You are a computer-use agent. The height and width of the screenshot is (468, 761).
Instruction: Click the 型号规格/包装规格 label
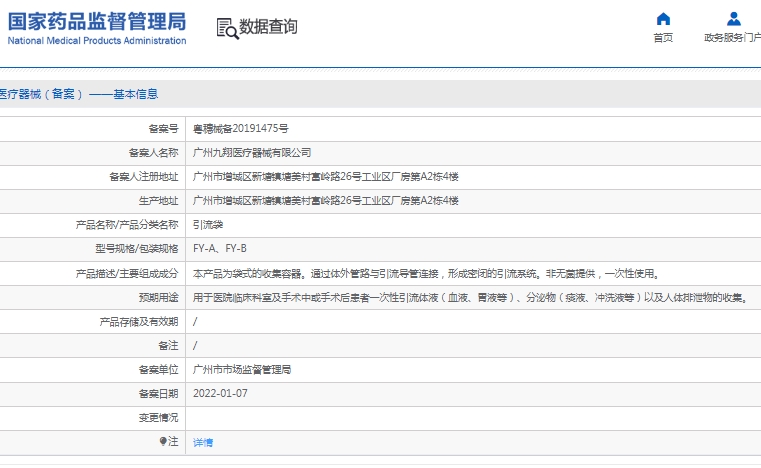point(137,249)
